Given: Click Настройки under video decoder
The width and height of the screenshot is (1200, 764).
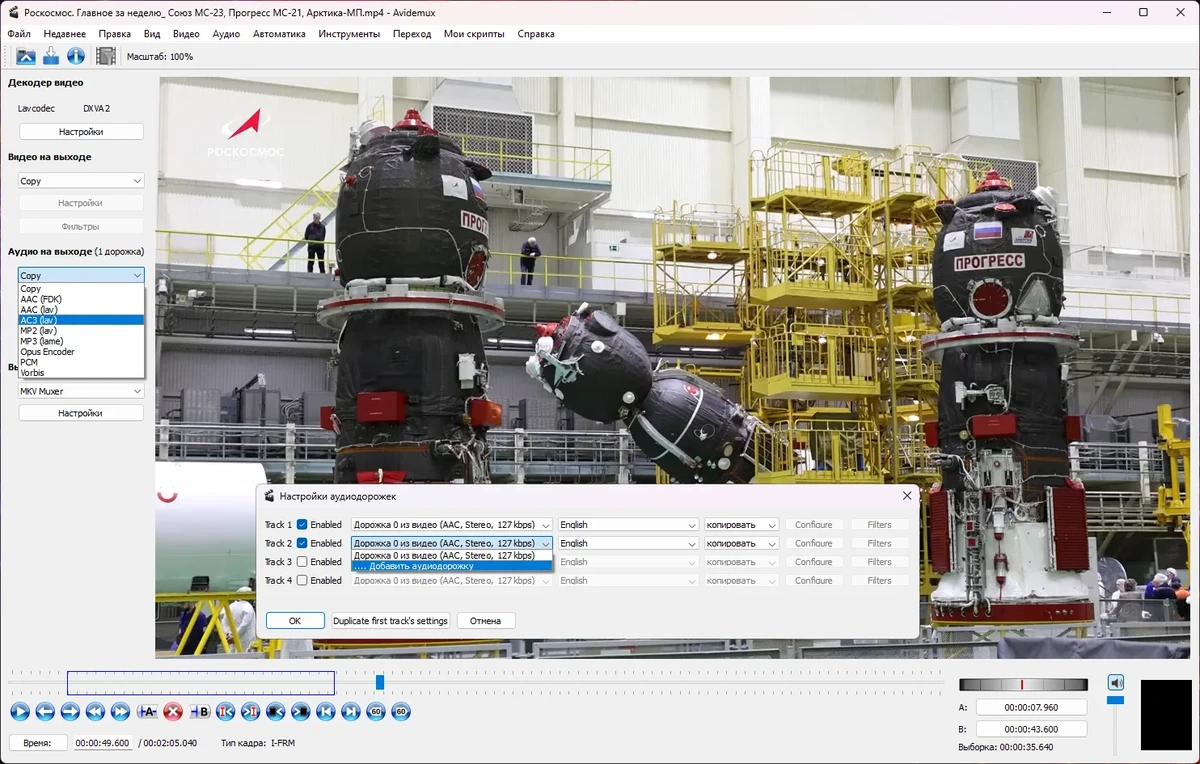Looking at the screenshot, I should [x=81, y=131].
